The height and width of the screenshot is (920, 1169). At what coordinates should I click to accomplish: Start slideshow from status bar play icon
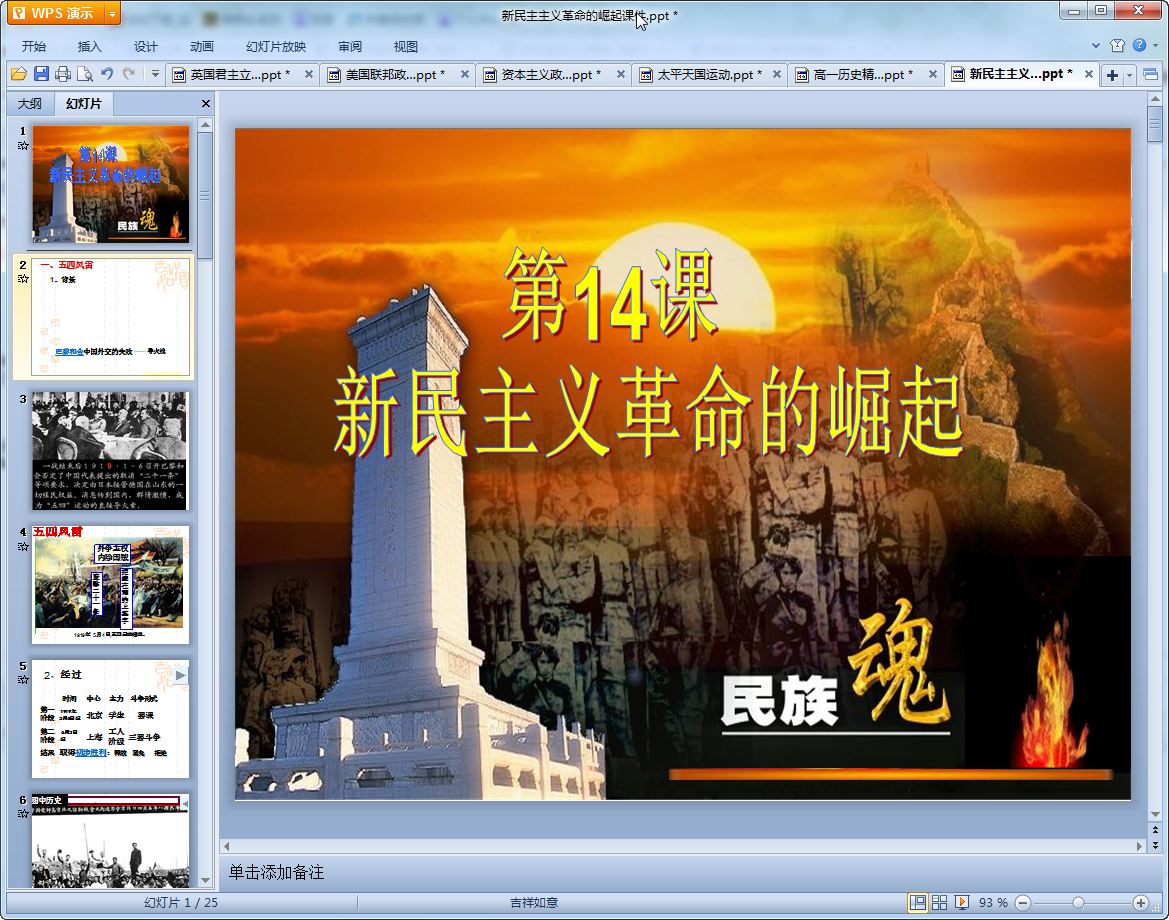962,903
